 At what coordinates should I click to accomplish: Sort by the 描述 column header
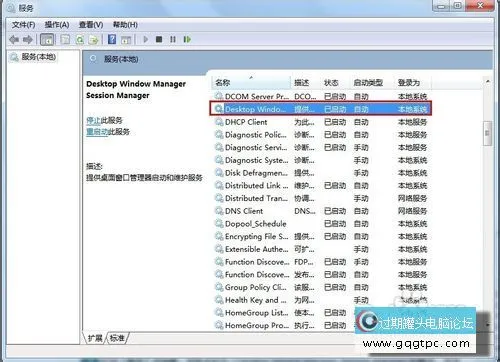[305, 82]
